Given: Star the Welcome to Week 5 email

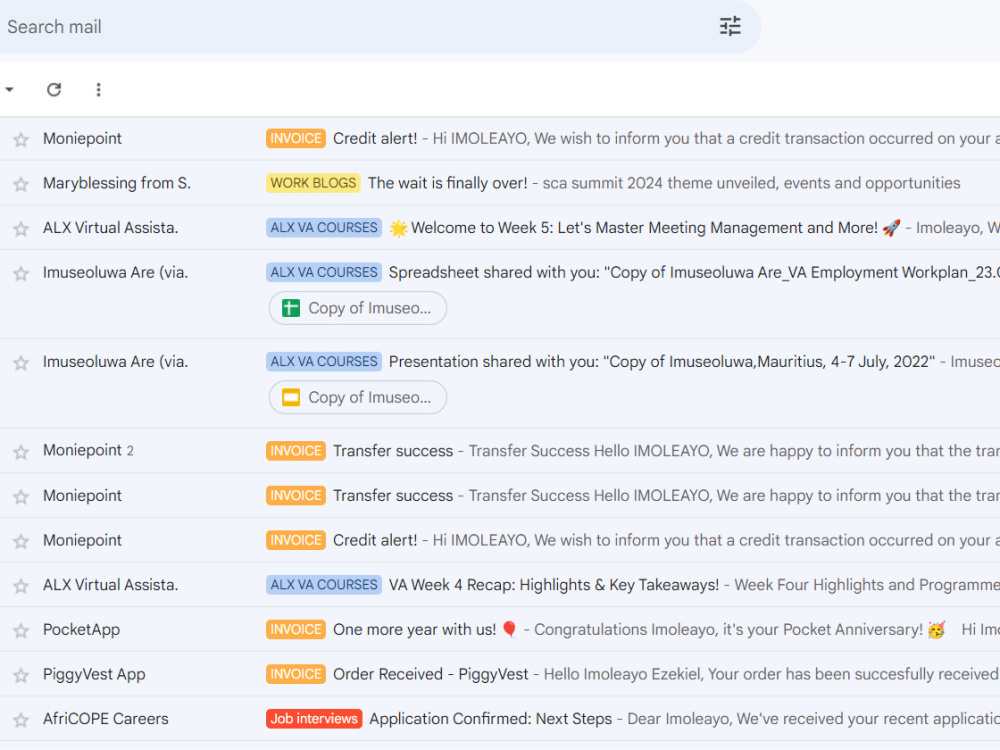Looking at the screenshot, I should (x=21, y=228).
